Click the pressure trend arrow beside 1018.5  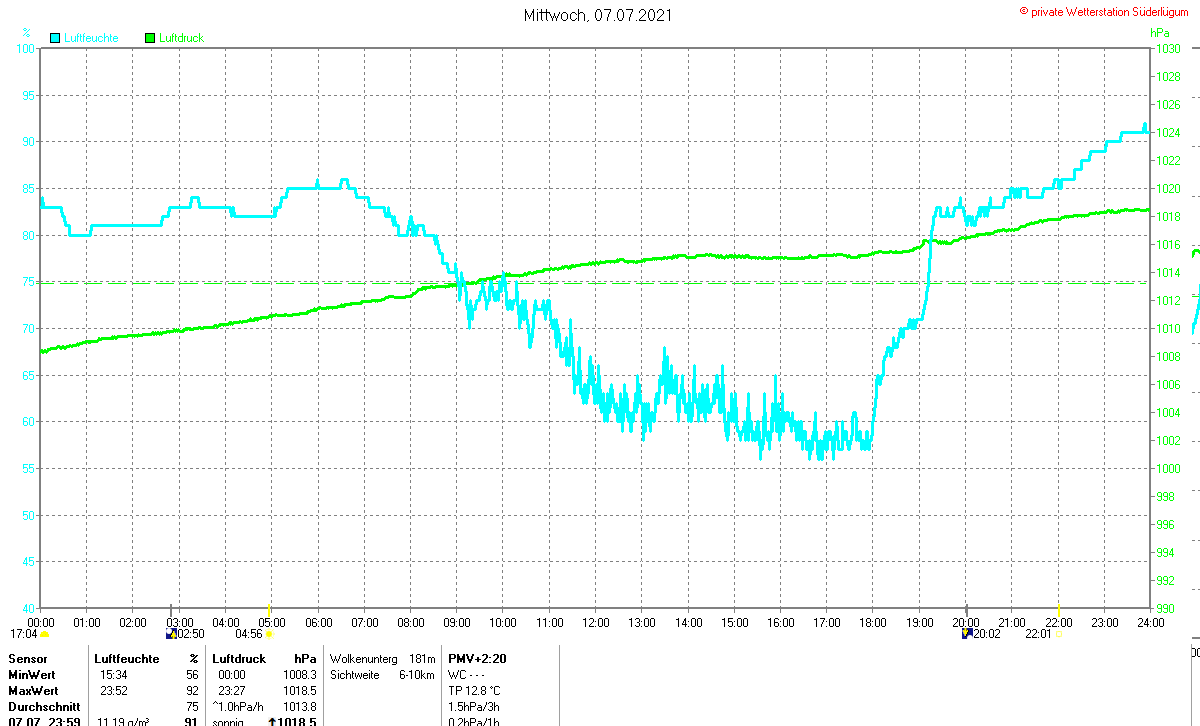pyautogui.click(x=271, y=721)
